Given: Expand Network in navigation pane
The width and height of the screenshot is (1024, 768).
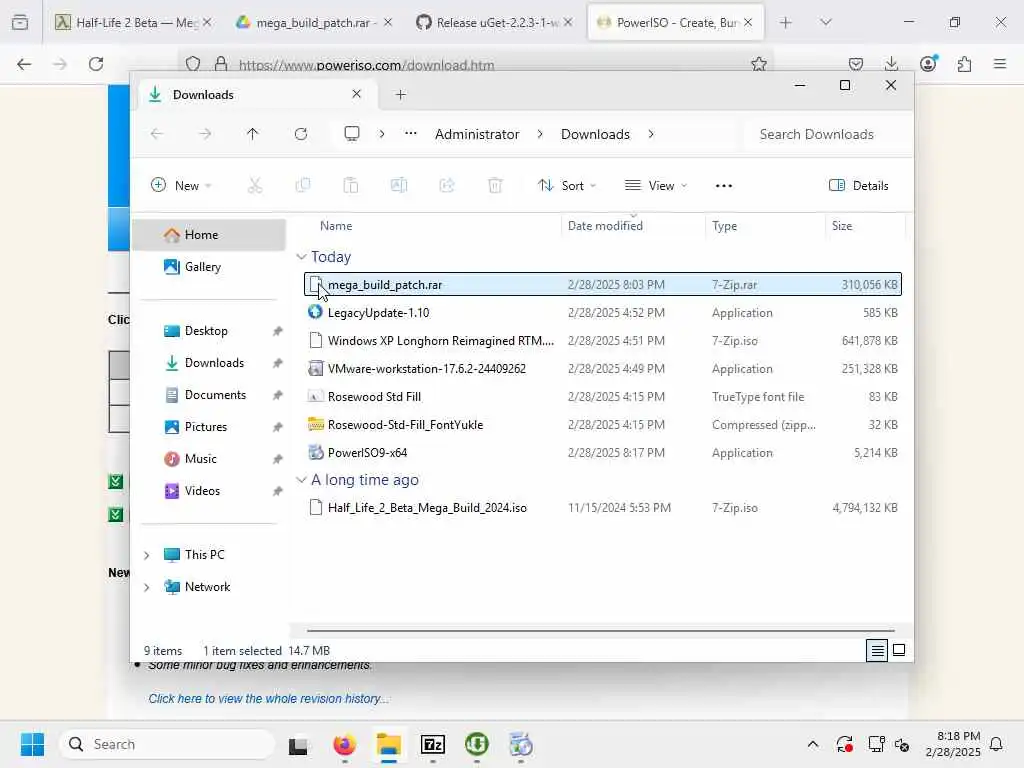Looking at the screenshot, I should click(x=147, y=587).
